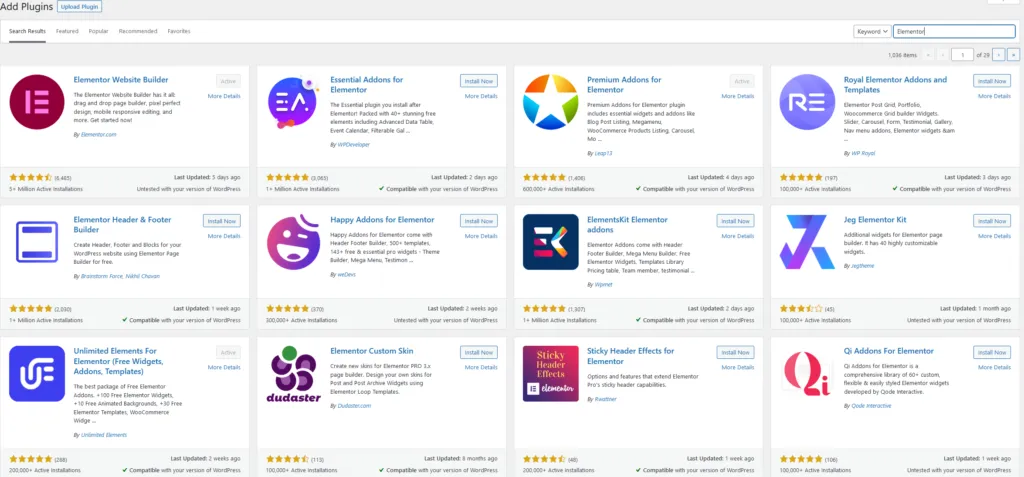Open the Brainstorm Force author link
The height and width of the screenshot is (477, 1024).
tap(101, 276)
